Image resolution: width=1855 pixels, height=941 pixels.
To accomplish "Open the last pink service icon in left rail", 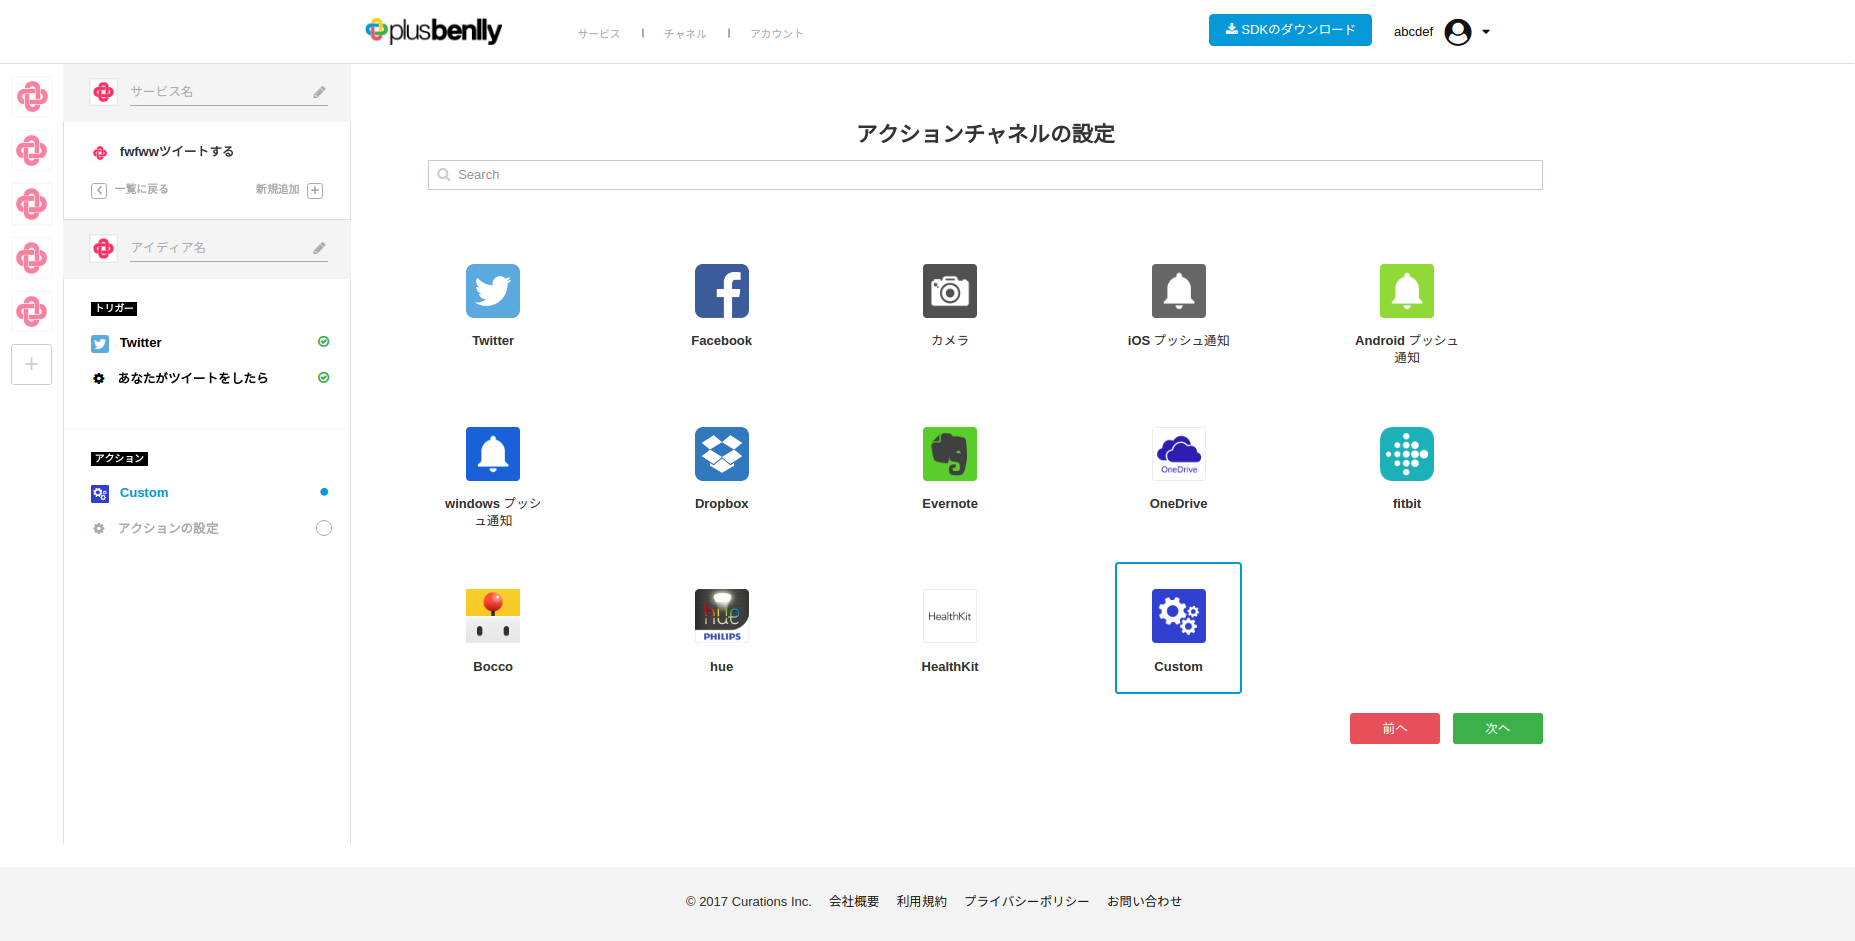I will click(x=31, y=311).
